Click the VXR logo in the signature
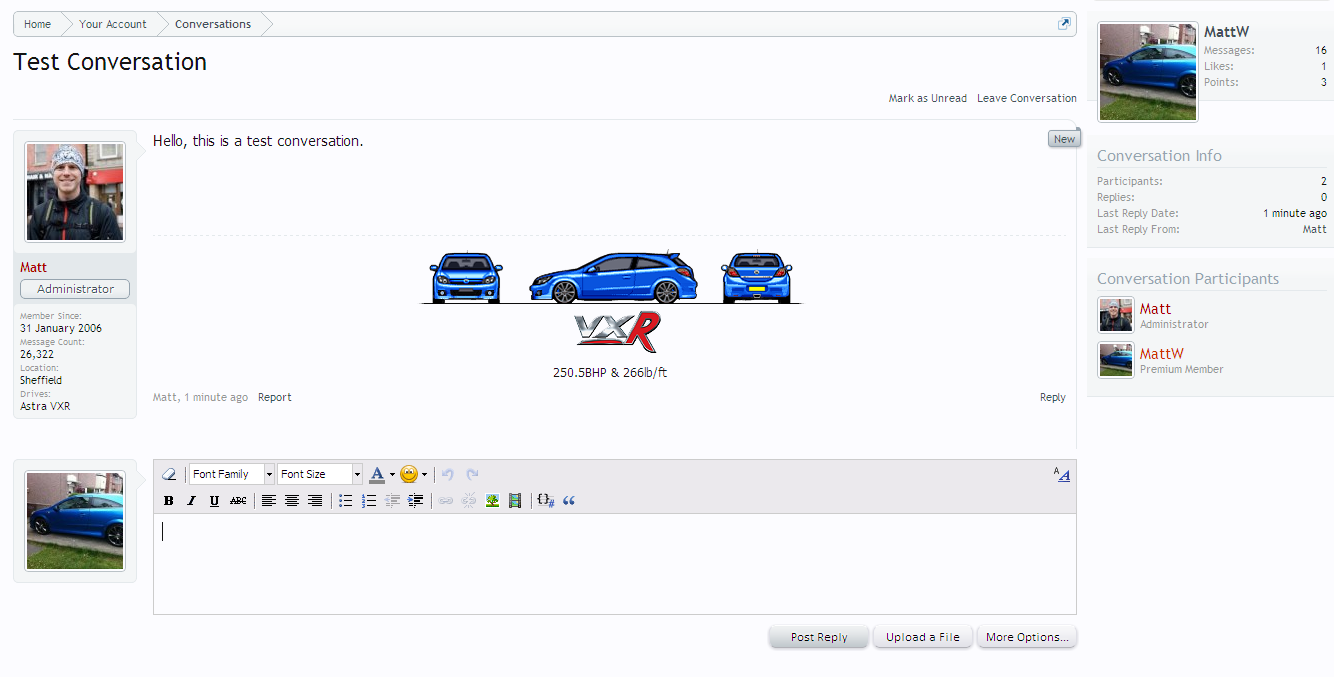Screen dimensions: 1334x677 coord(617,333)
